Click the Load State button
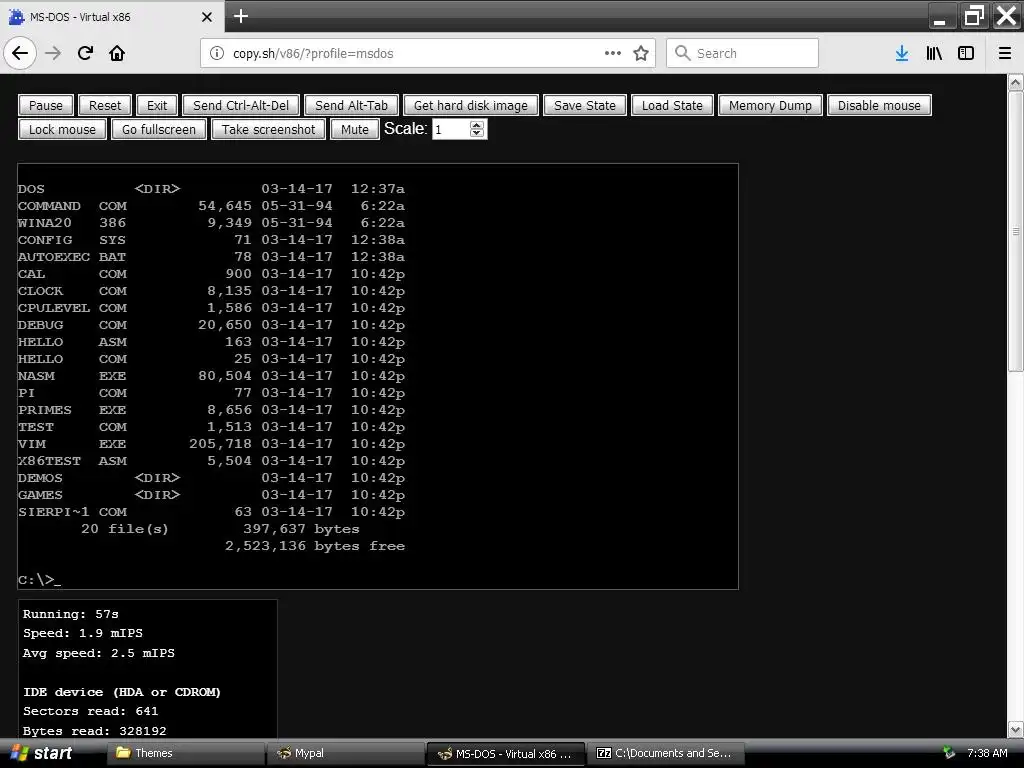Image resolution: width=1024 pixels, height=768 pixels. pos(672,105)
